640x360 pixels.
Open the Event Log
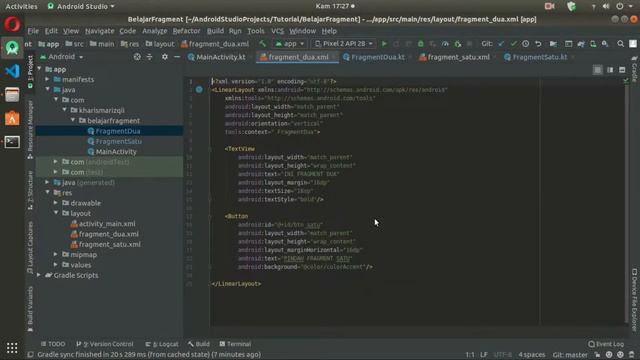point(606,344)
